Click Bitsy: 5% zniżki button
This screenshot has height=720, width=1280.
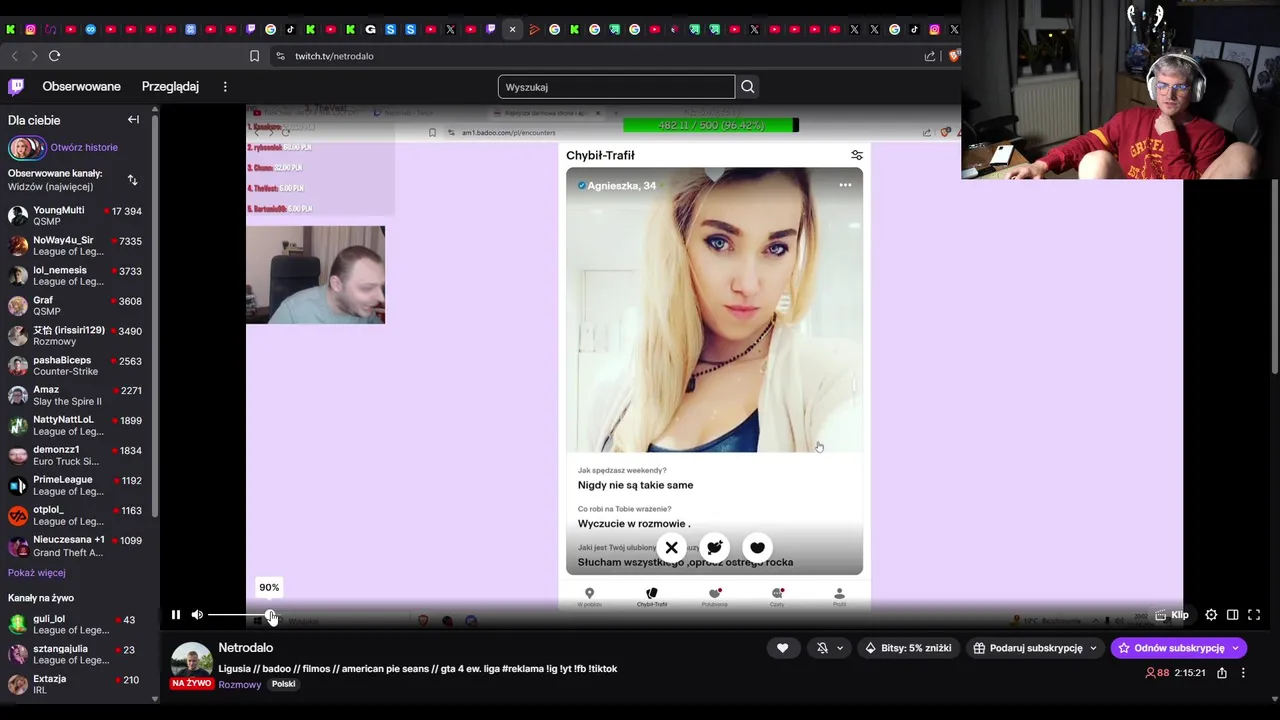[909, 648]
